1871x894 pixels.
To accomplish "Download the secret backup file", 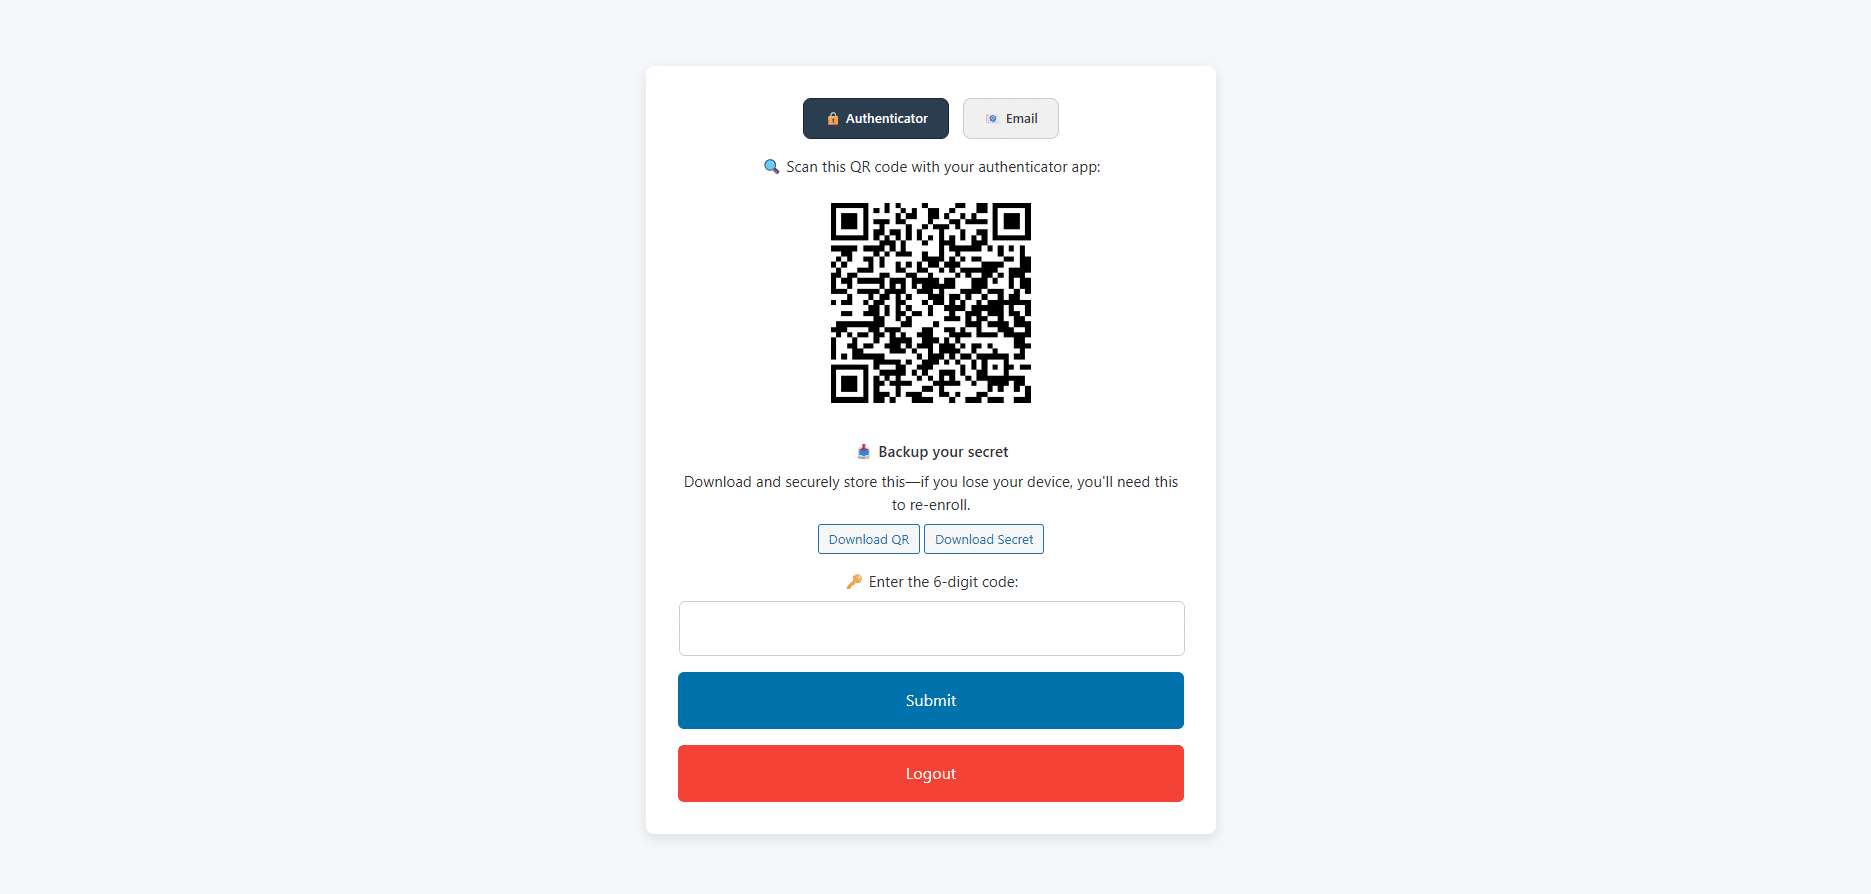I will pyautogui.click(x=984, y=539).
